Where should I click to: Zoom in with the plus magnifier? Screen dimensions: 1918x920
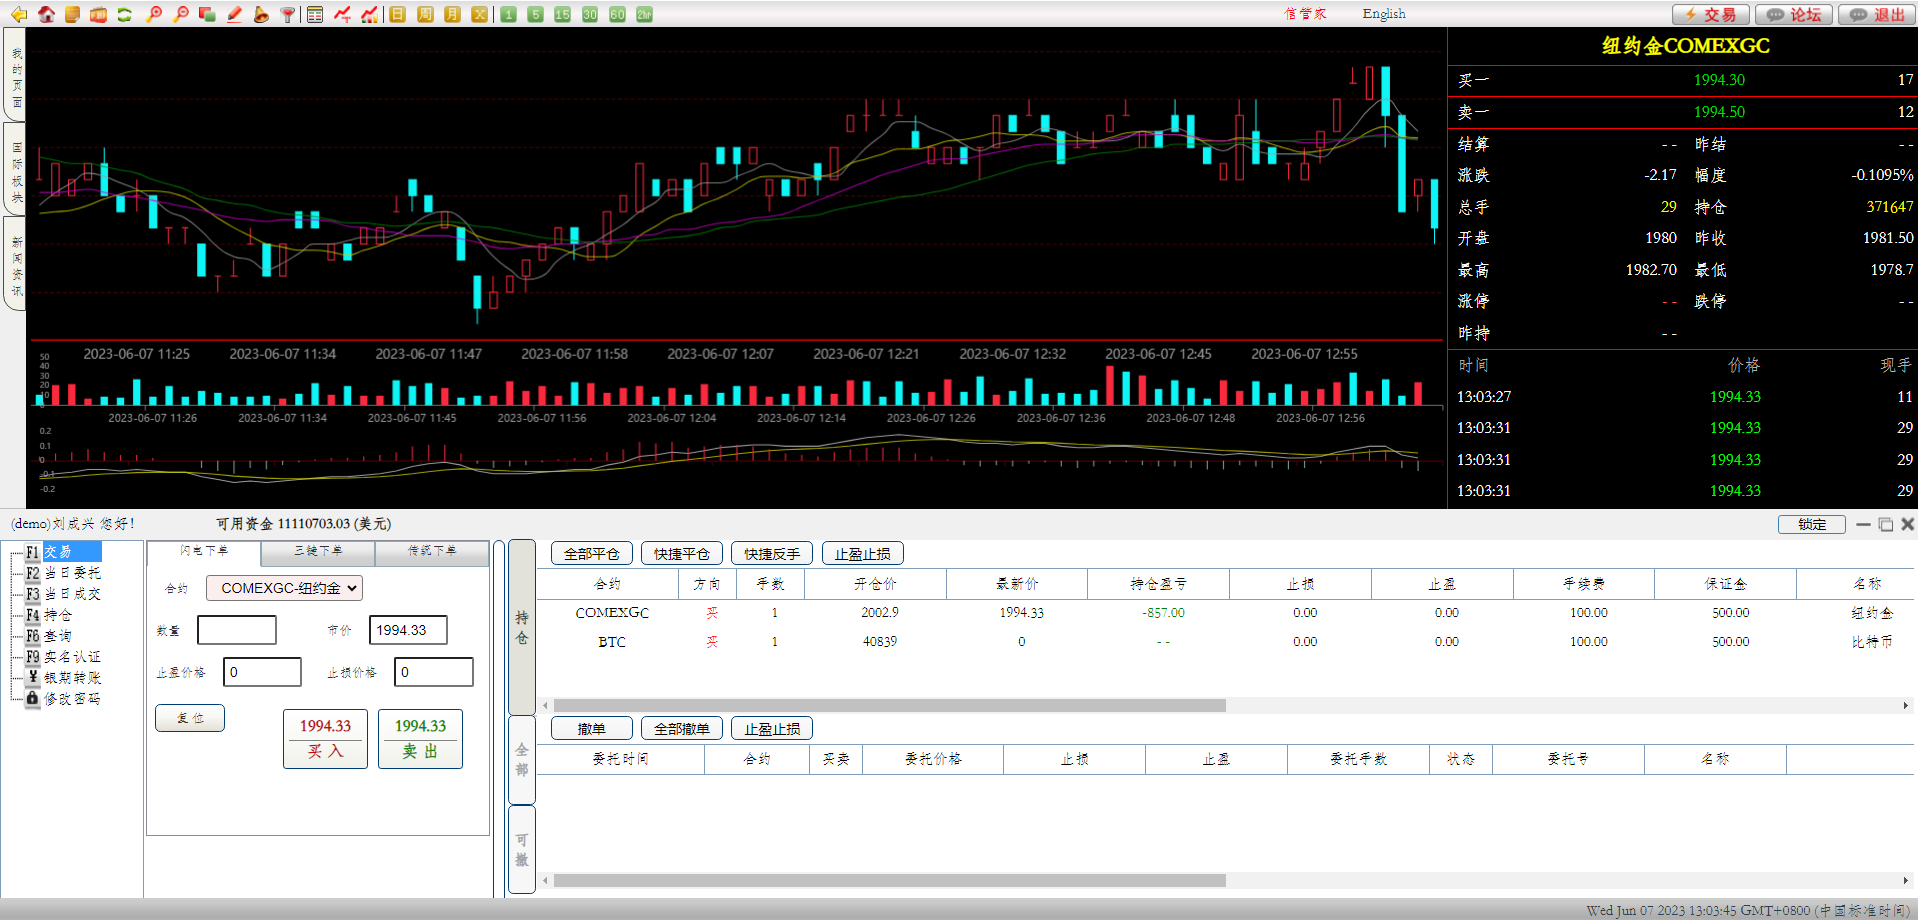point(153,14)
